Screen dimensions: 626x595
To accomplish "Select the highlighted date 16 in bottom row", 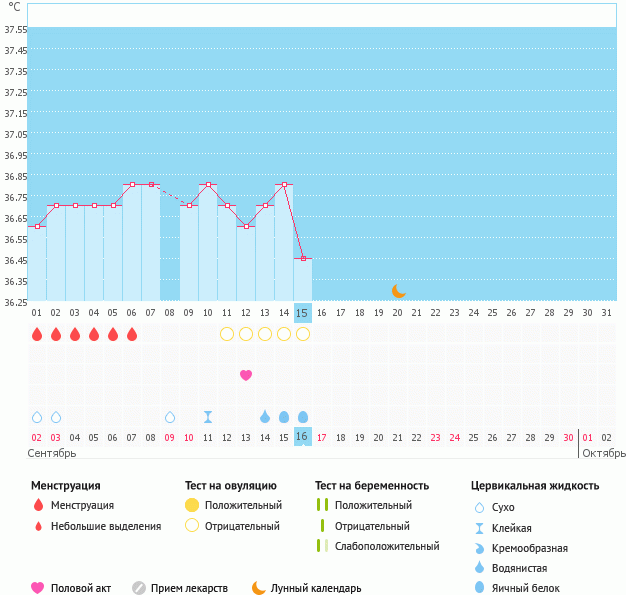I will [x=303, y=437].
